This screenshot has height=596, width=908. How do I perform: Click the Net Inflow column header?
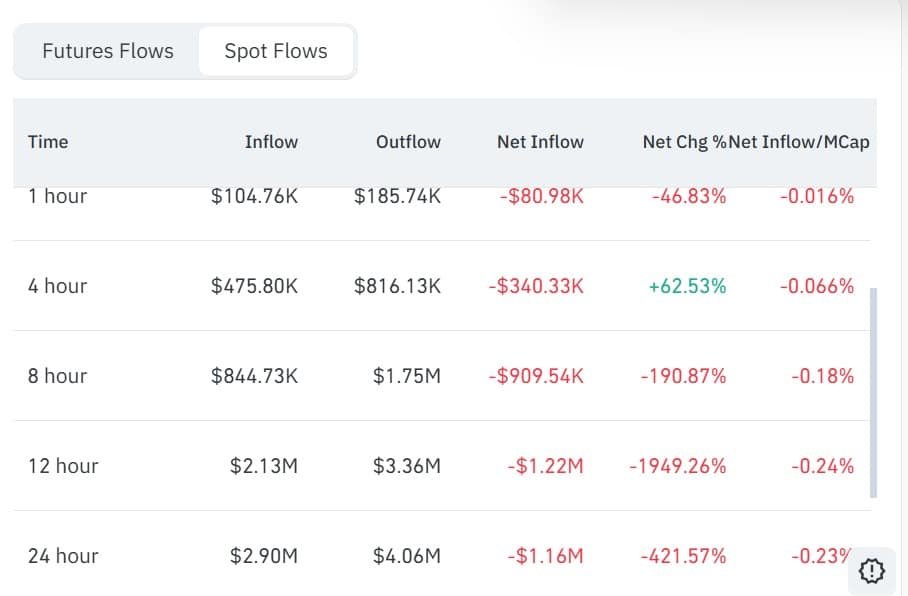click(540, 142)
